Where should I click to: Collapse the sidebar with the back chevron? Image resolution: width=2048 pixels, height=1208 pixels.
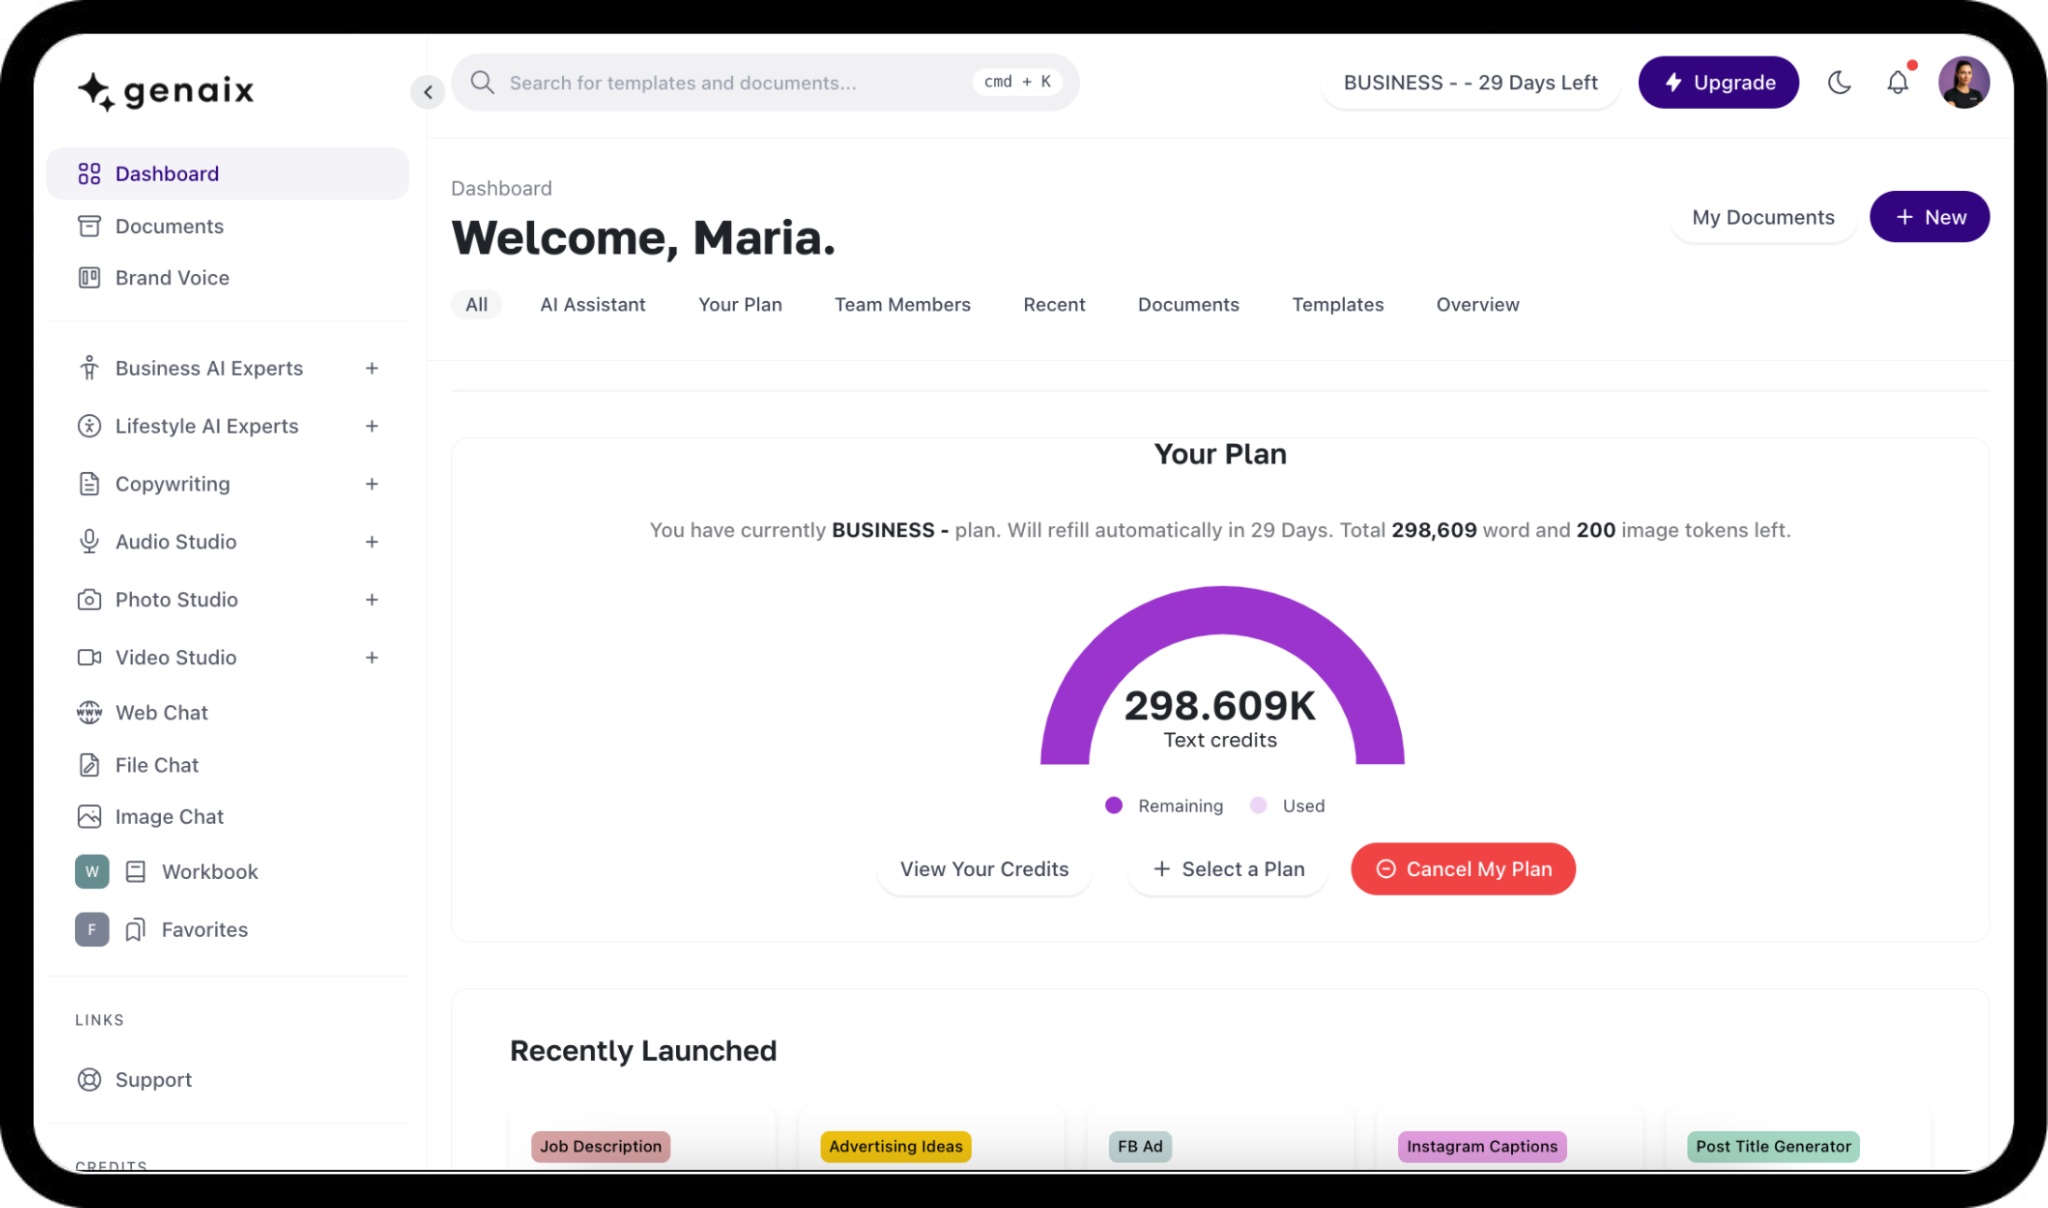(428, 91)
